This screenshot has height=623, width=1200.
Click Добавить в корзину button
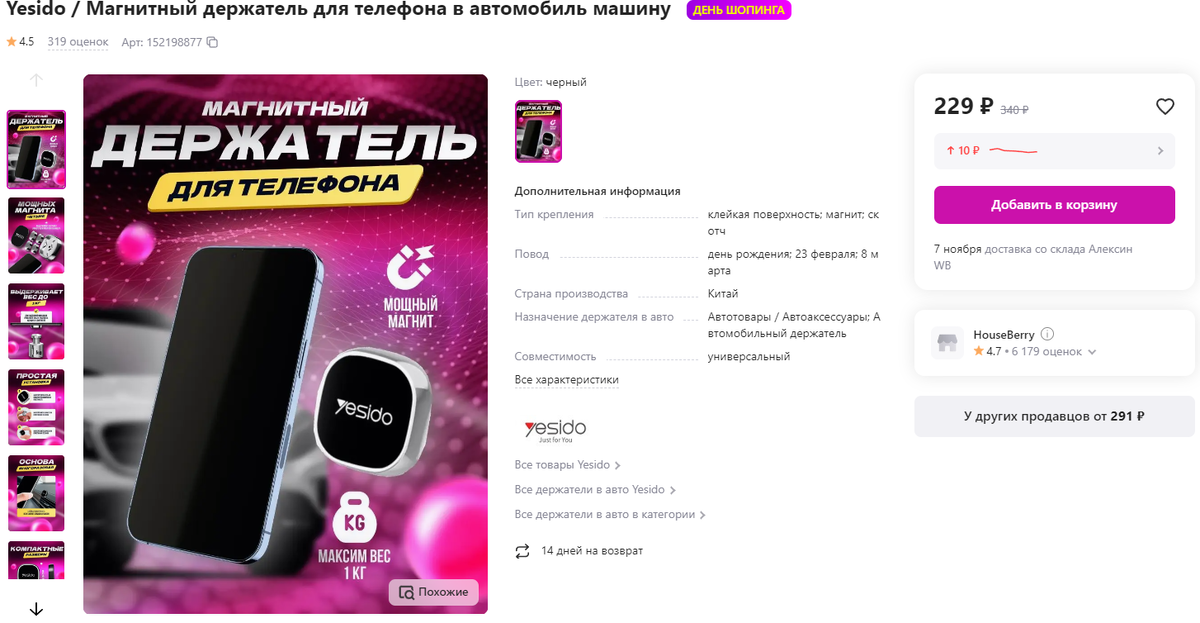pos(1054,205)
